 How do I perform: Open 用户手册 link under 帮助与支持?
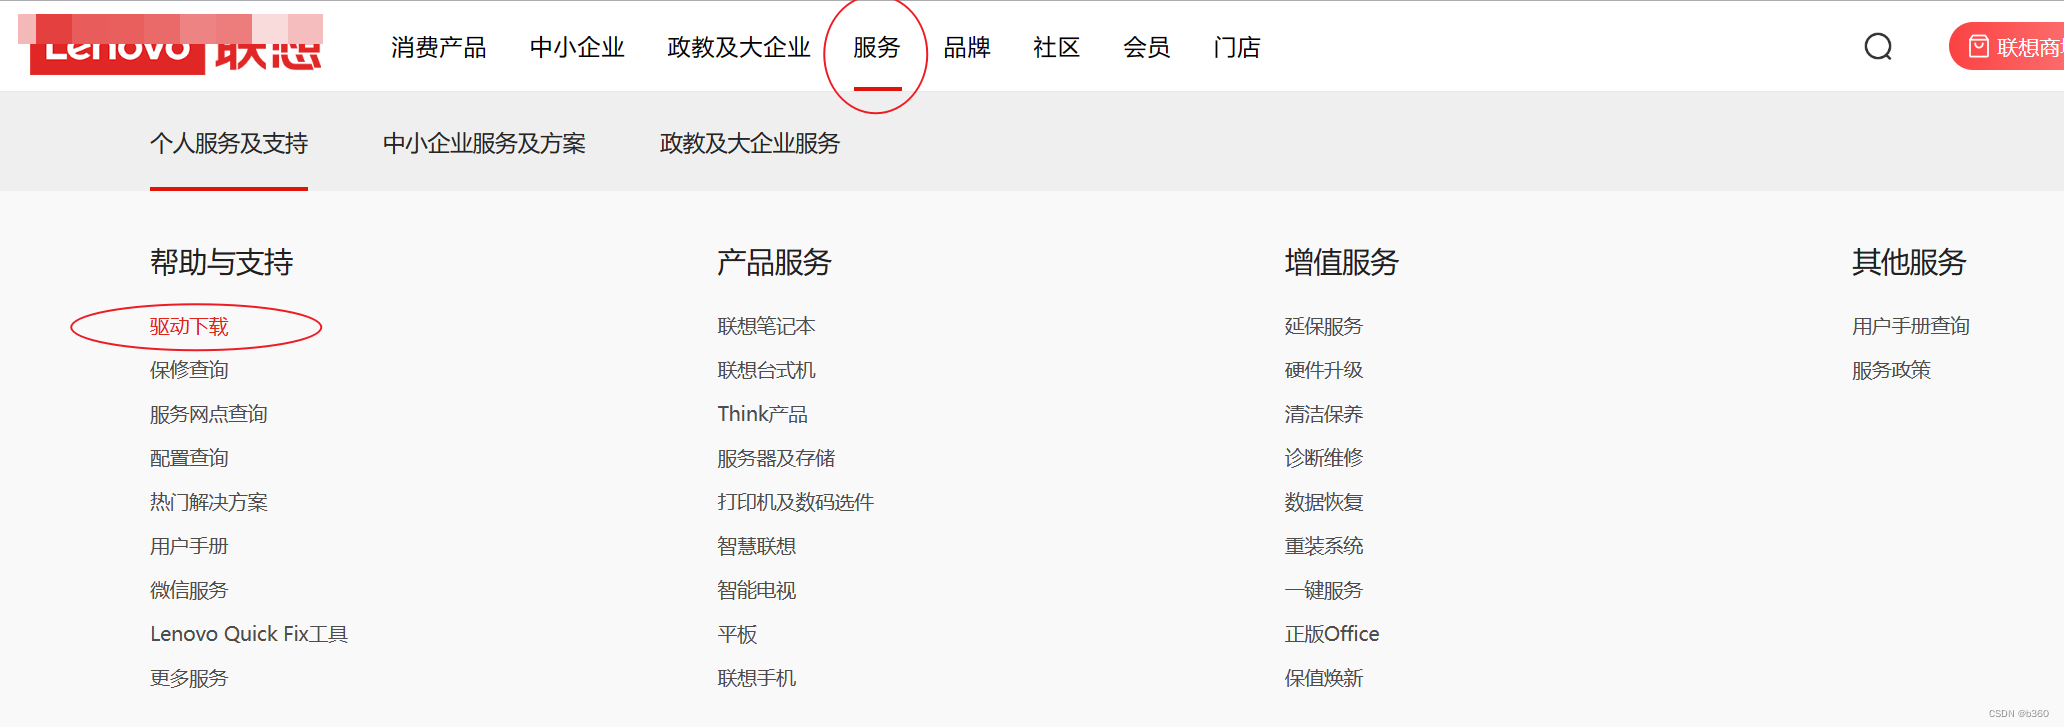(189, 546)
